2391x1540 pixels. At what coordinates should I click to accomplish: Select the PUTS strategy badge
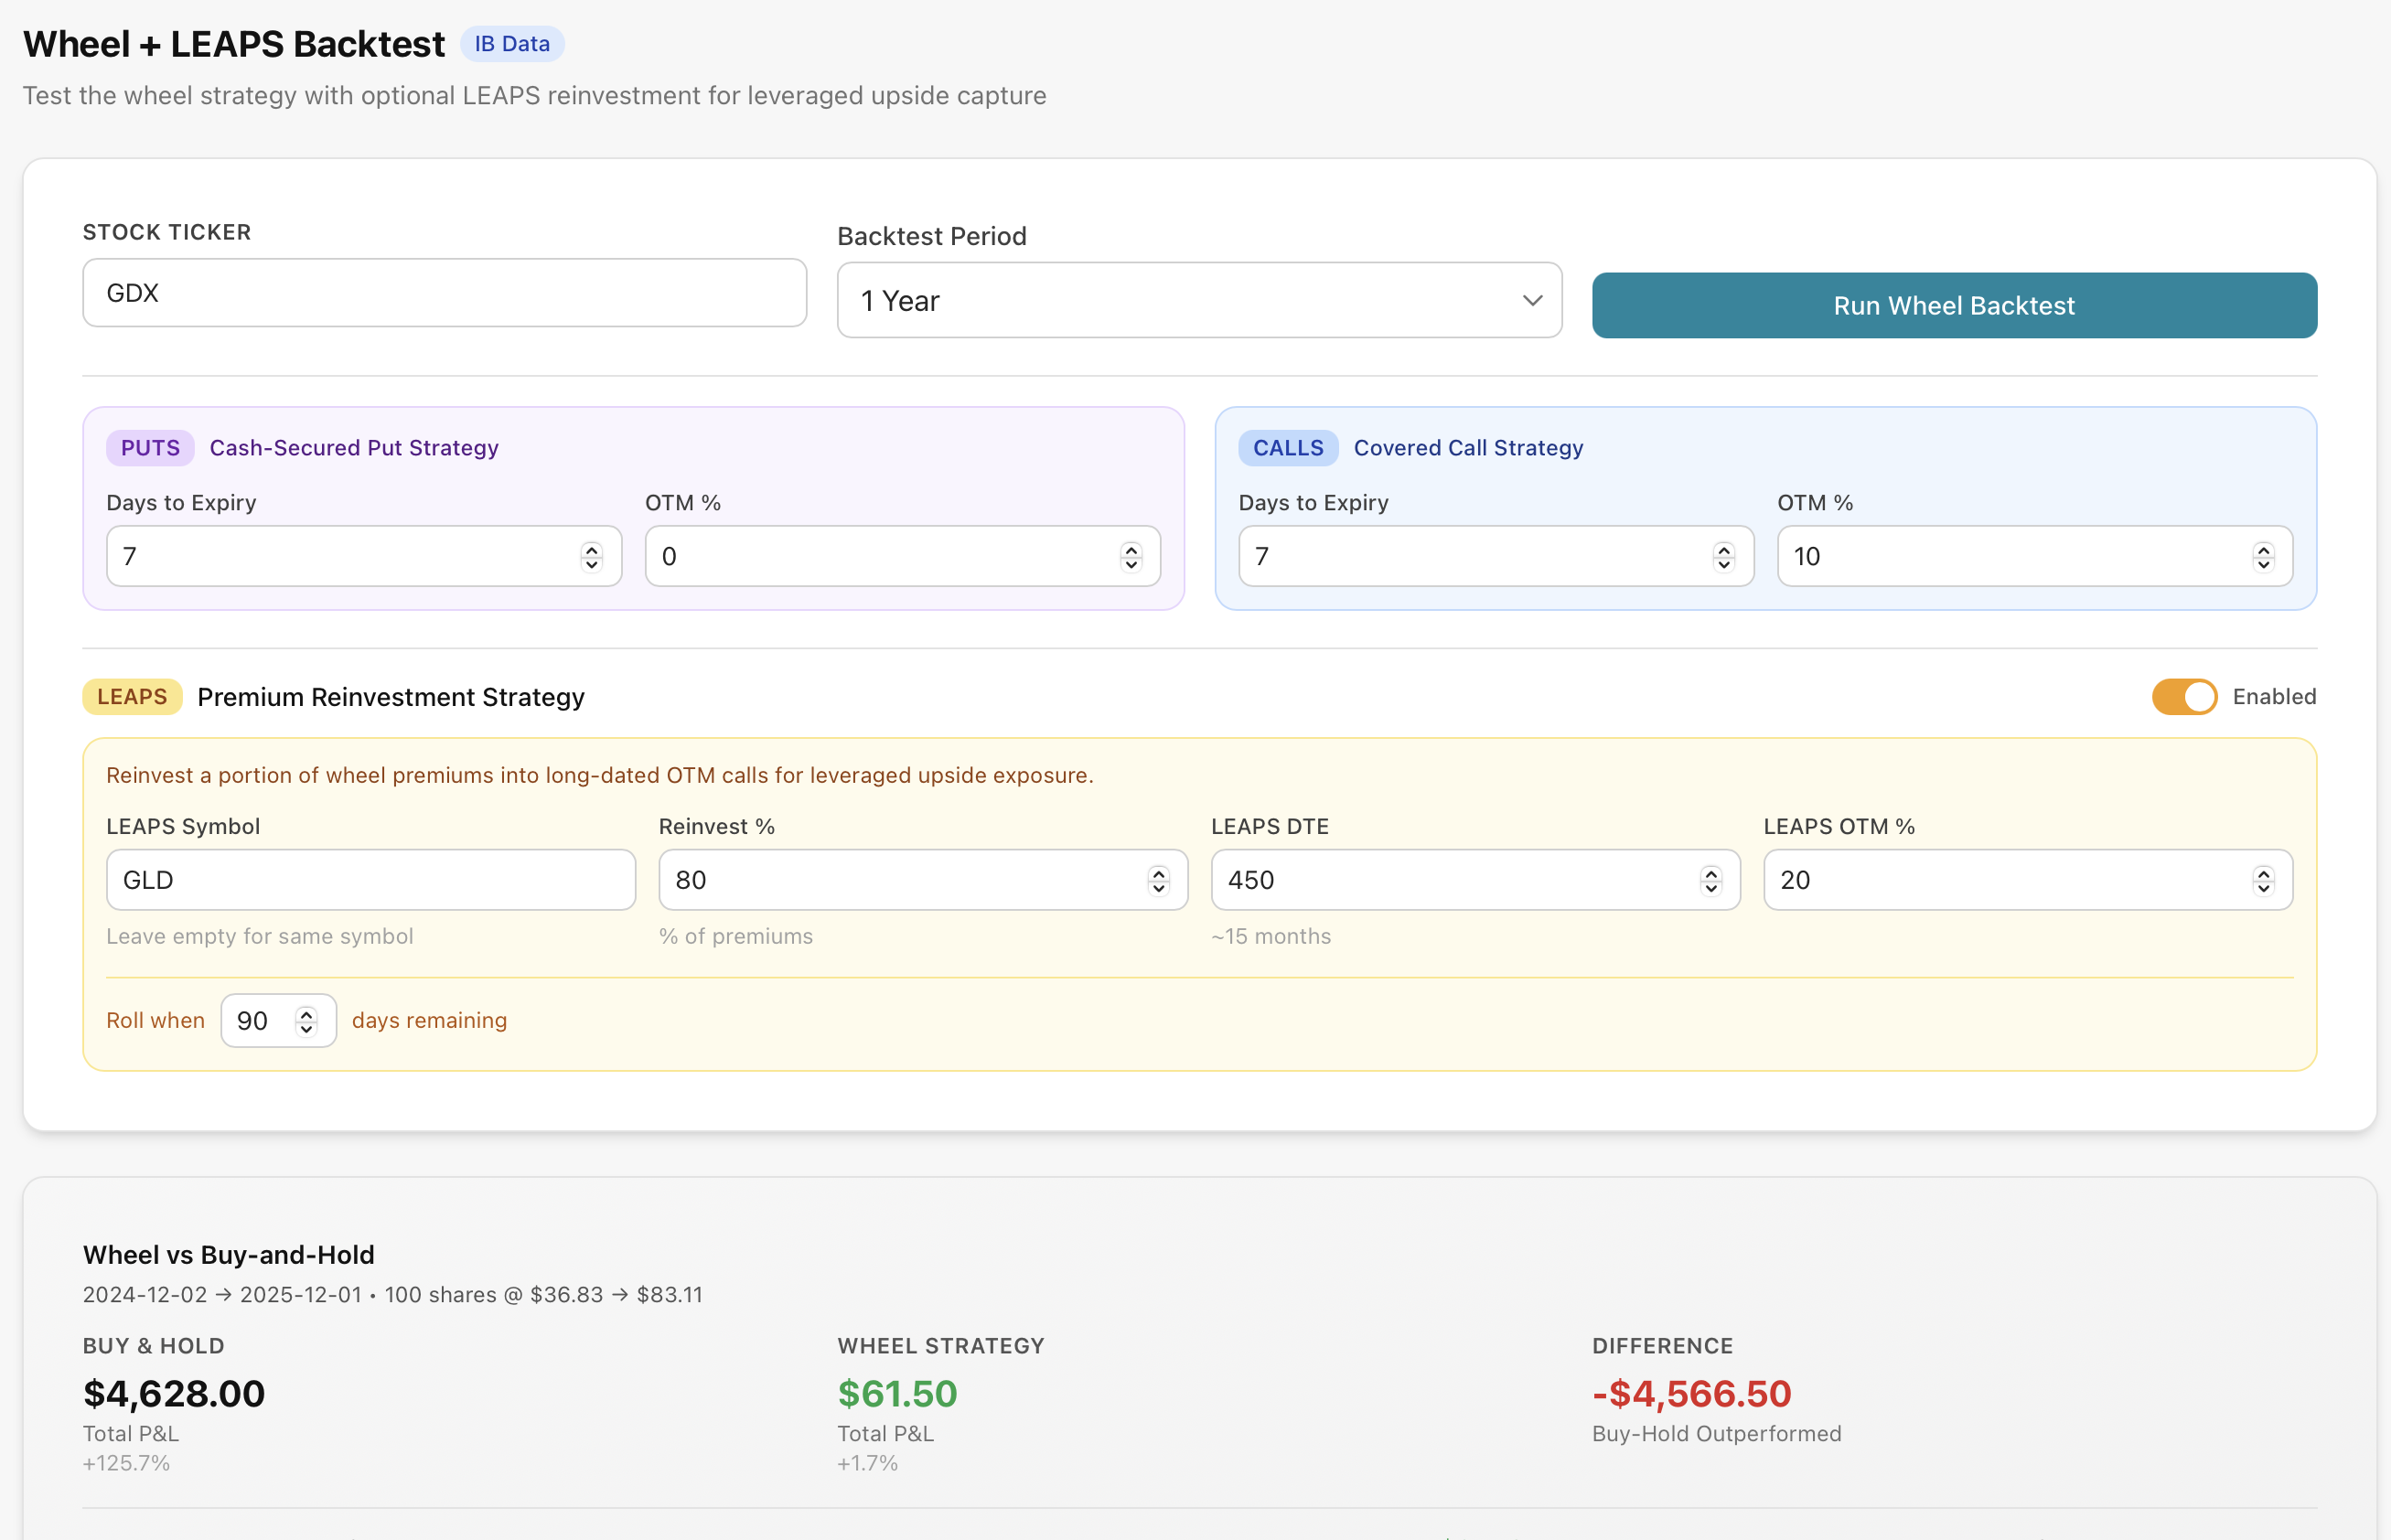click(149, 447)
